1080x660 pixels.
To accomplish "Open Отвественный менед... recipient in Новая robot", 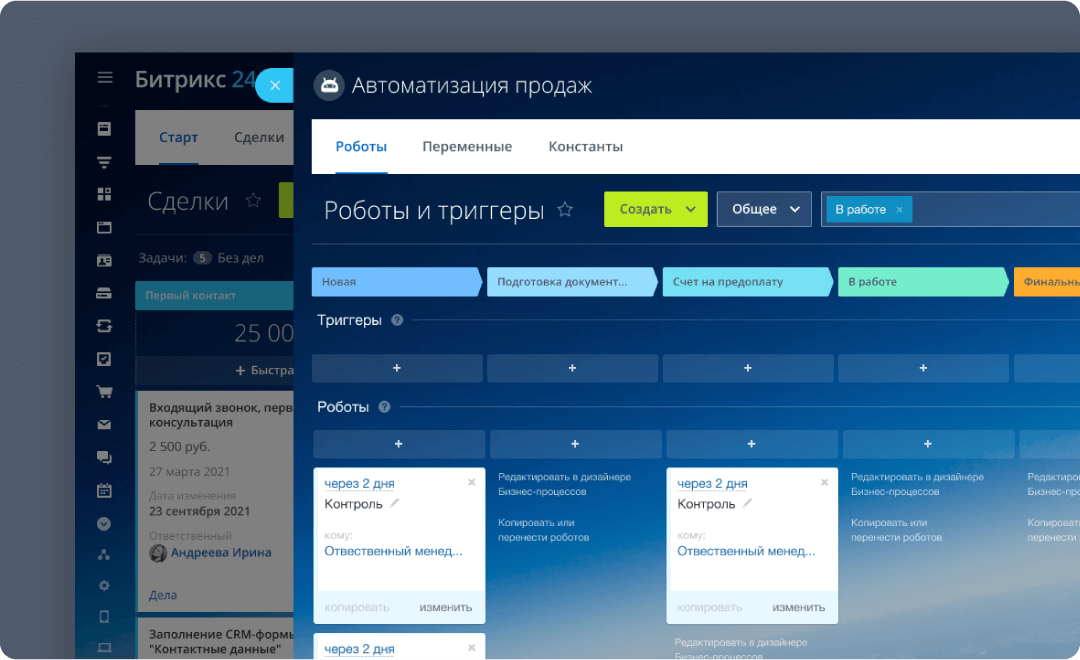I will click(393, 551).
